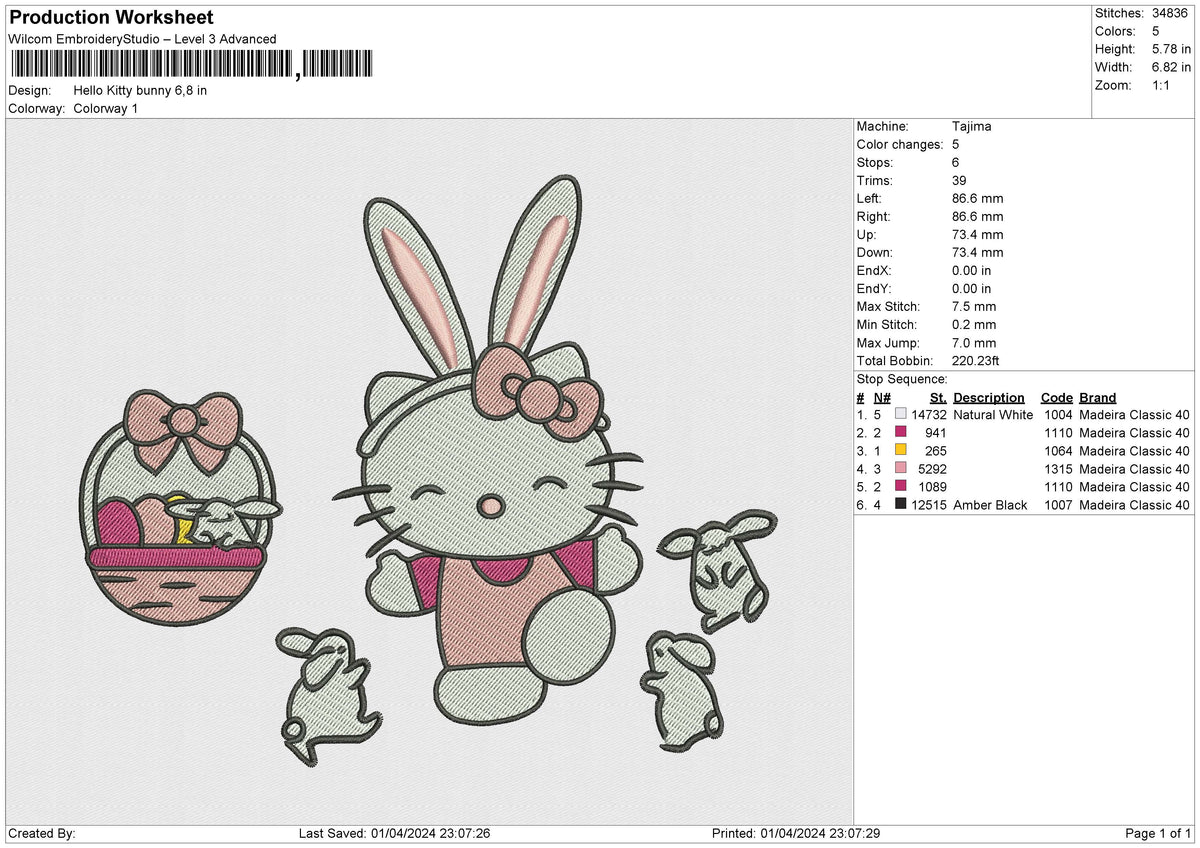This screenshot has width=1200, height=848.
Task: Select the Amber Black color swatch
Action: tap(901, 504)
